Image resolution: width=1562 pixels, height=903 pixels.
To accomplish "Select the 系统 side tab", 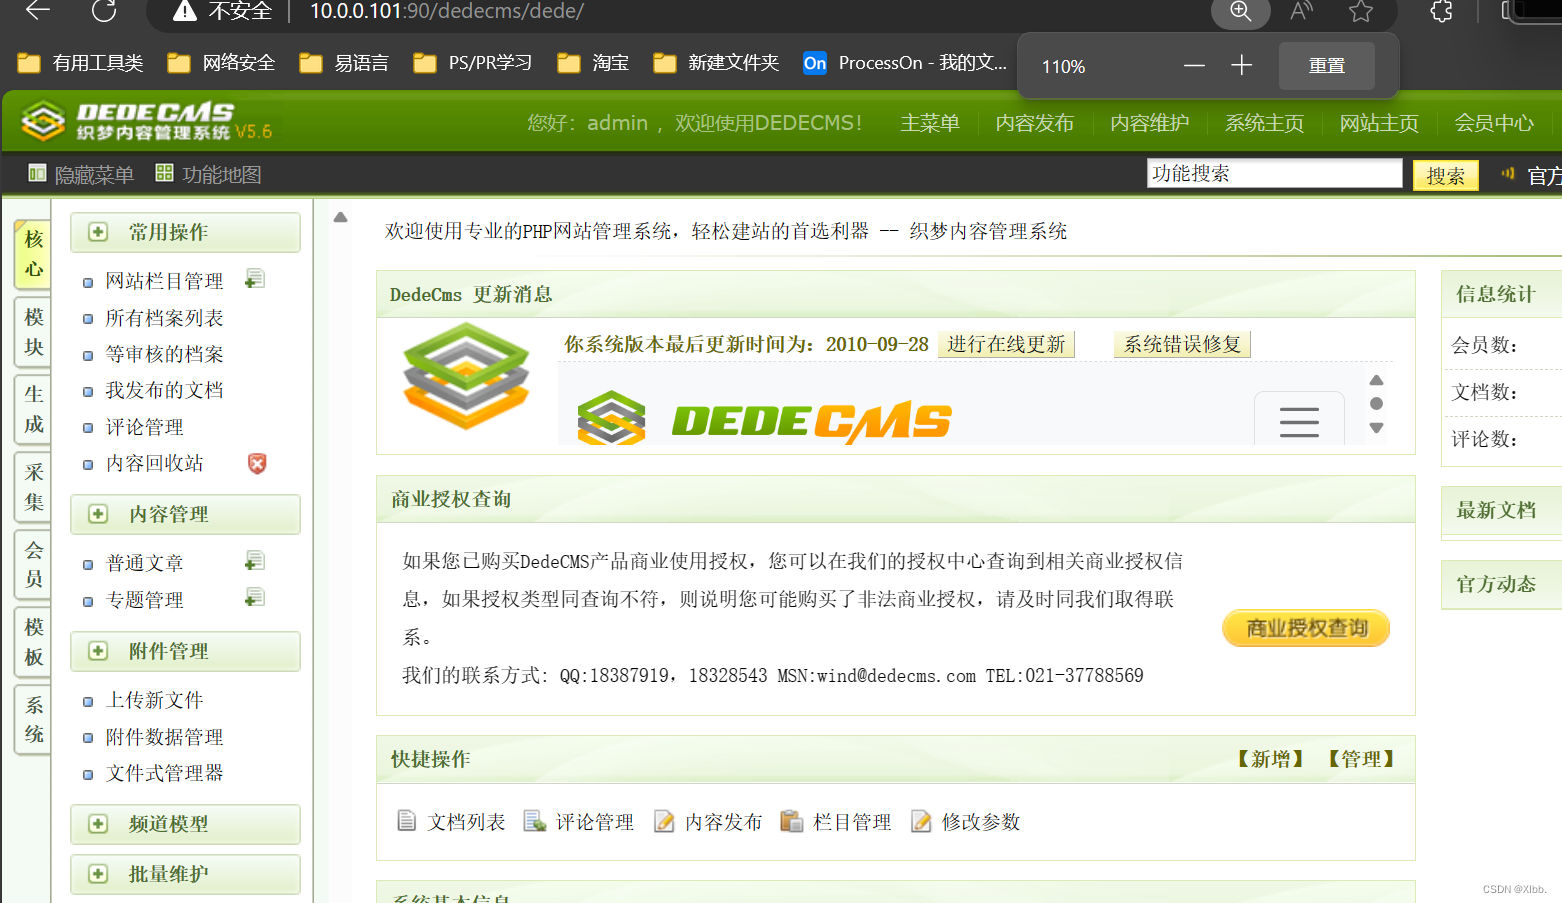I will click(33, 720).
